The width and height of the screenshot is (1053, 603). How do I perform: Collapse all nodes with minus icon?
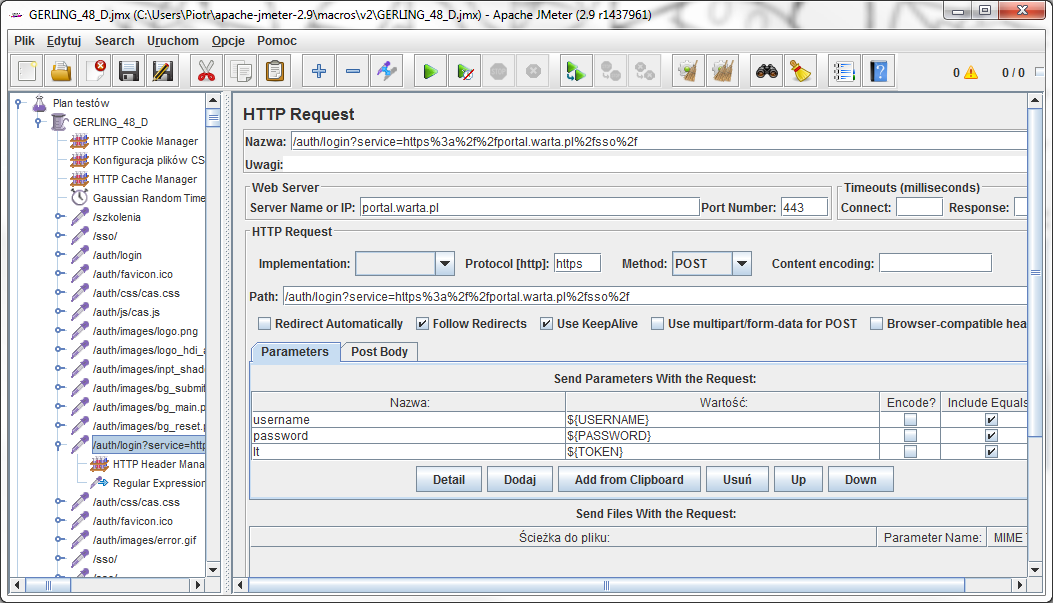pos(353,71)
